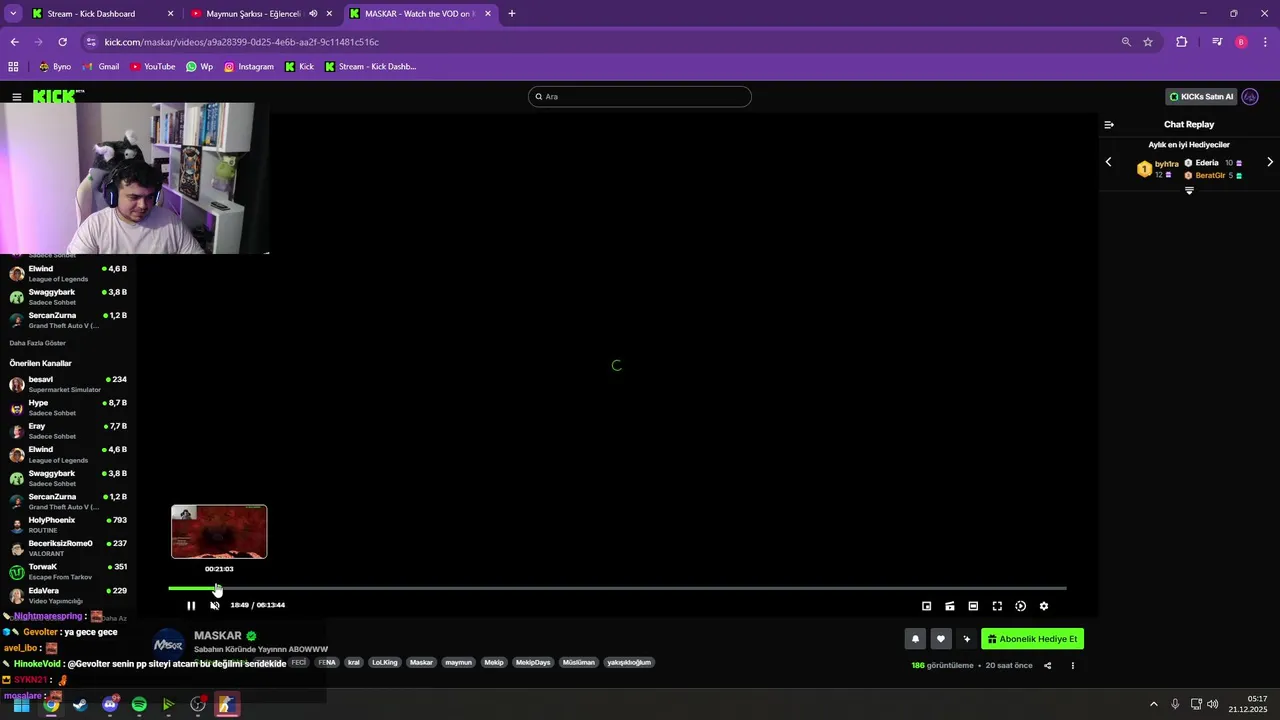This screenshot has height=720, width=1280.
Task: Open the extensions puzzle icon
Action: (x=1182, y=42)
